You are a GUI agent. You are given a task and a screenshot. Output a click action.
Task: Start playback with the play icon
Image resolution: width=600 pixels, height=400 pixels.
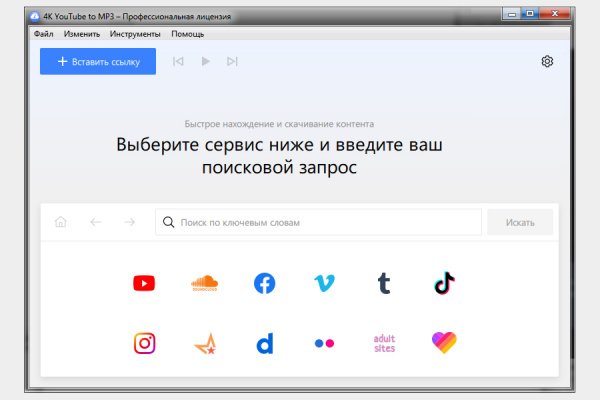pyautogui.click(x=205, y=61)
